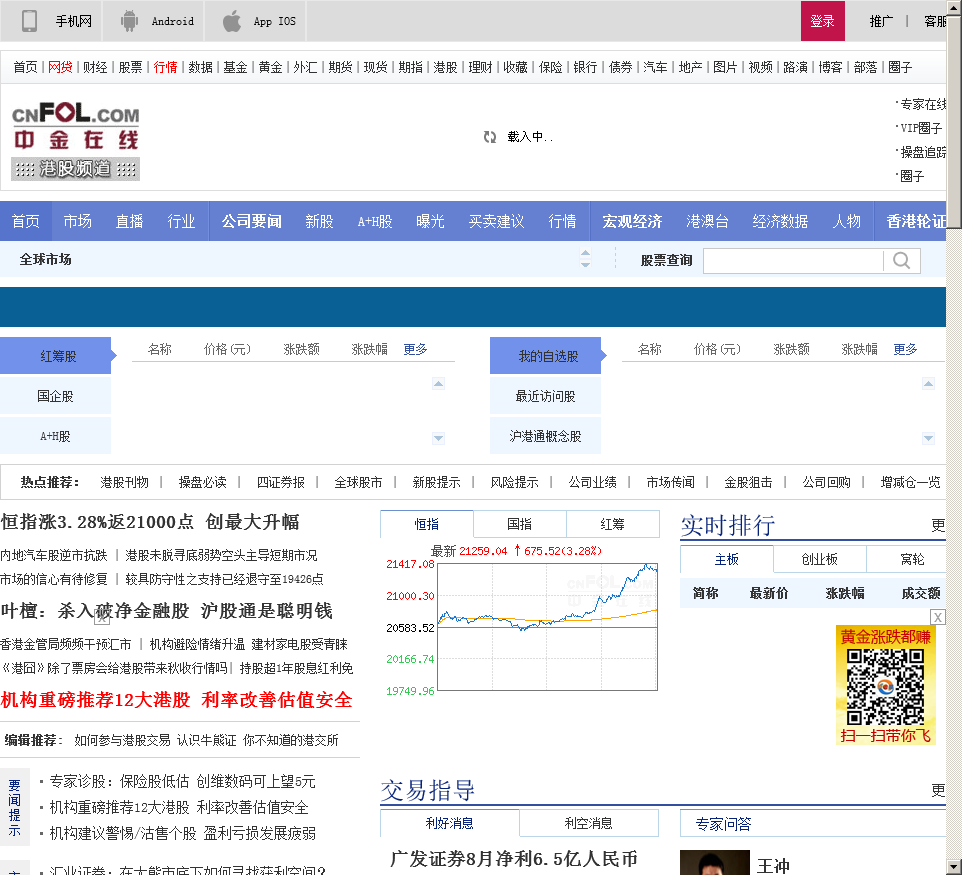The height and width of the screenshot is (875, 962).
Task: Open 叶檀 杀入破净金融股 headline
Action: click(x=167, y=611)
